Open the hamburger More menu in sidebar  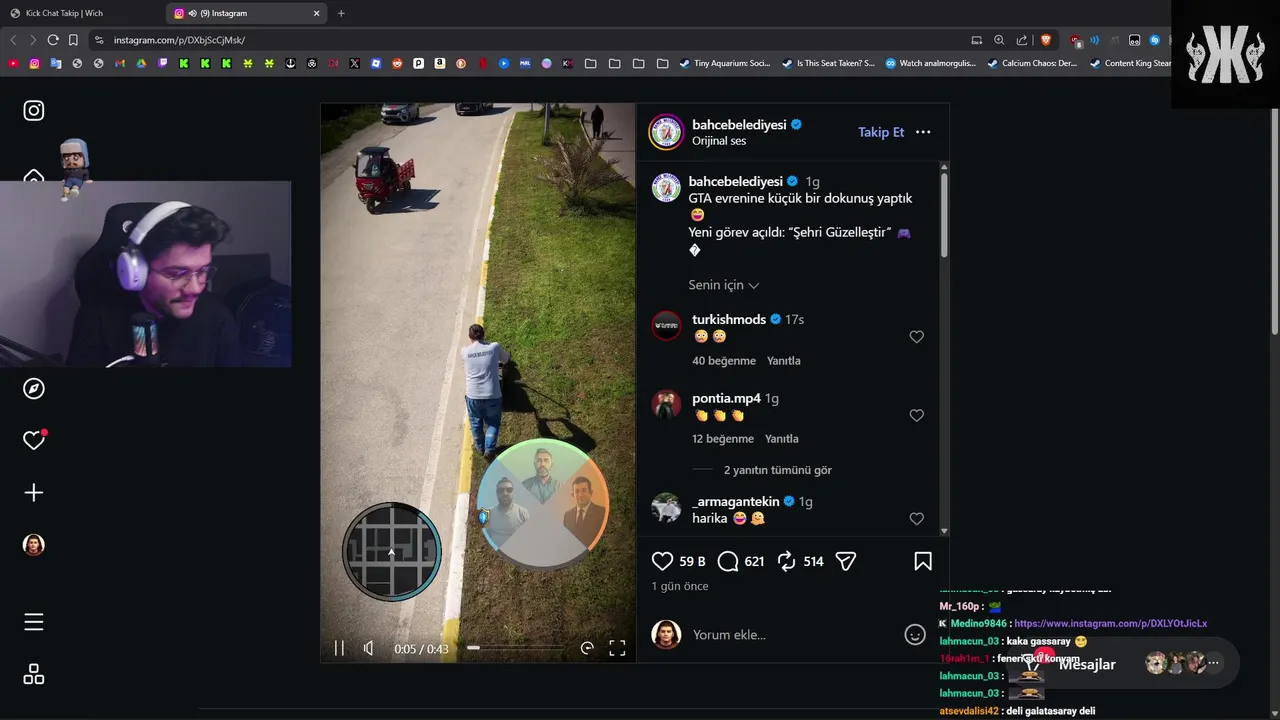point(34,622)
